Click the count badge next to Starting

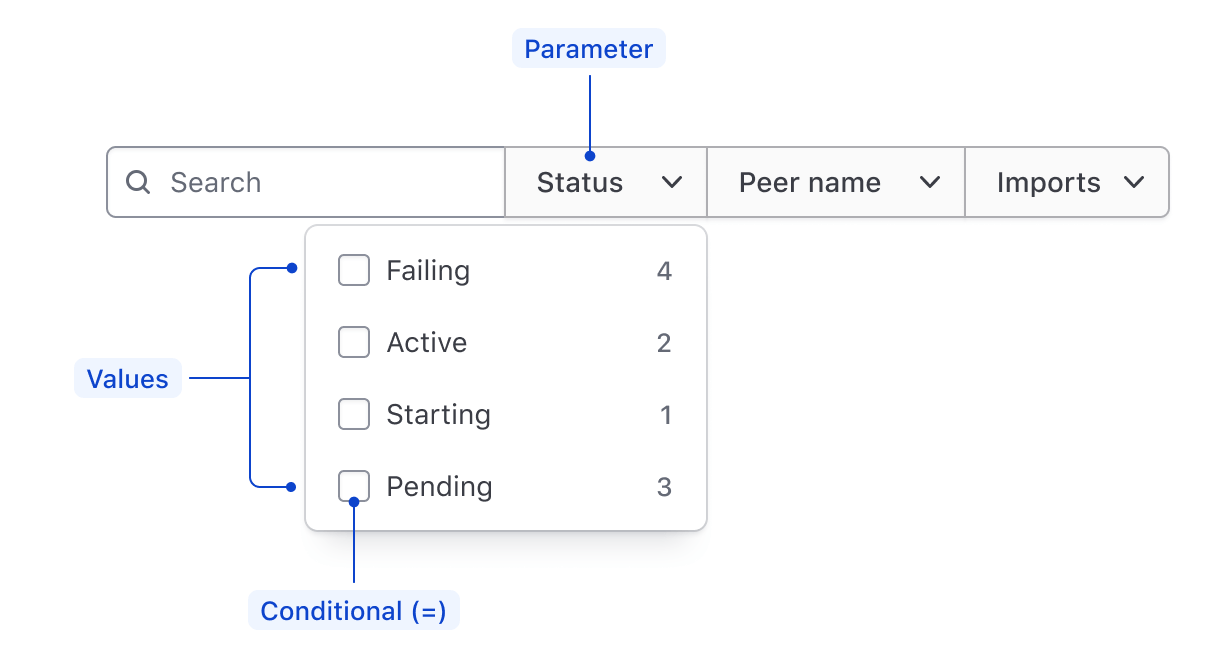tap(665, 414)
